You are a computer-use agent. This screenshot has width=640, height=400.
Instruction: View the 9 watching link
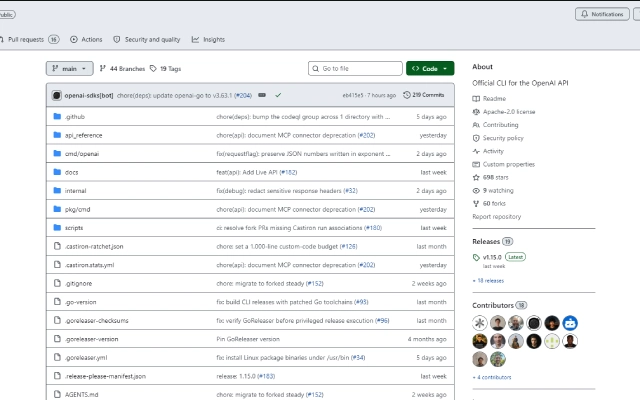(x=493, y=191)
